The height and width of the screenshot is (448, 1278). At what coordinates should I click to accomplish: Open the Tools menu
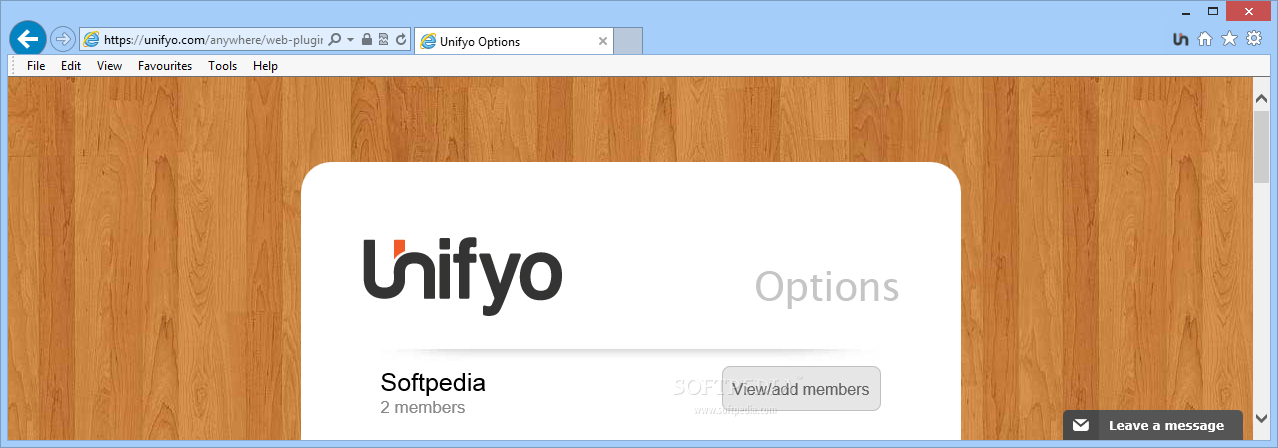[x=223, y=66]
